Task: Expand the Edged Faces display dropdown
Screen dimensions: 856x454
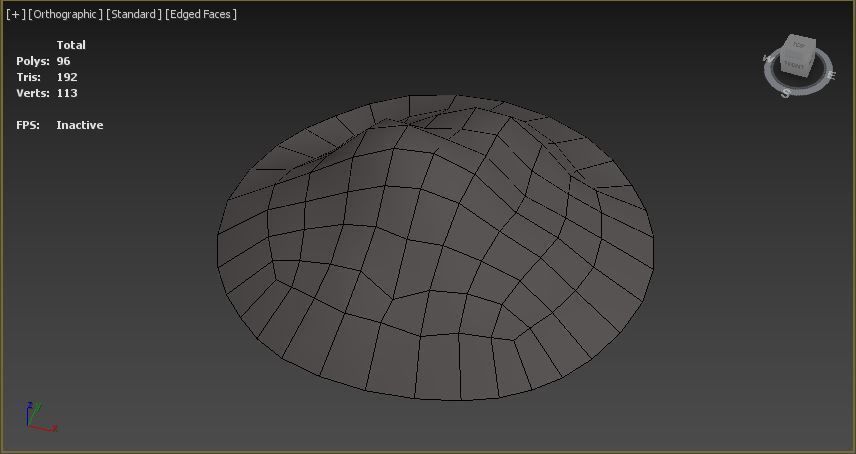Action: [x=201, y=14]
